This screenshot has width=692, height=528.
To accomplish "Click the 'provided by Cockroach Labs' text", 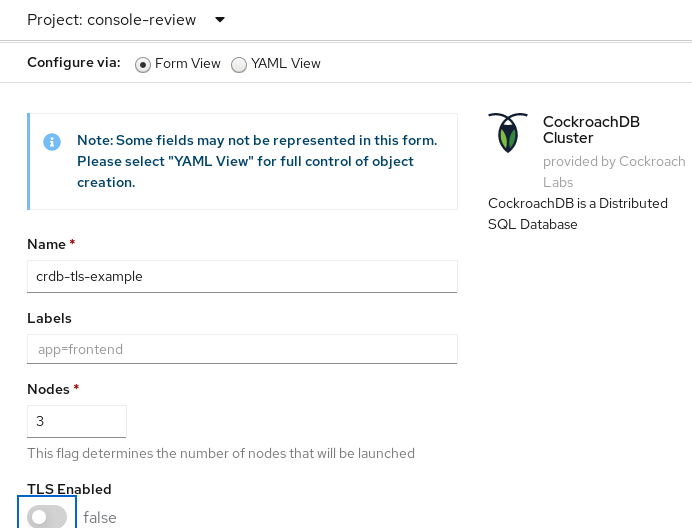I will click(614, 170).
